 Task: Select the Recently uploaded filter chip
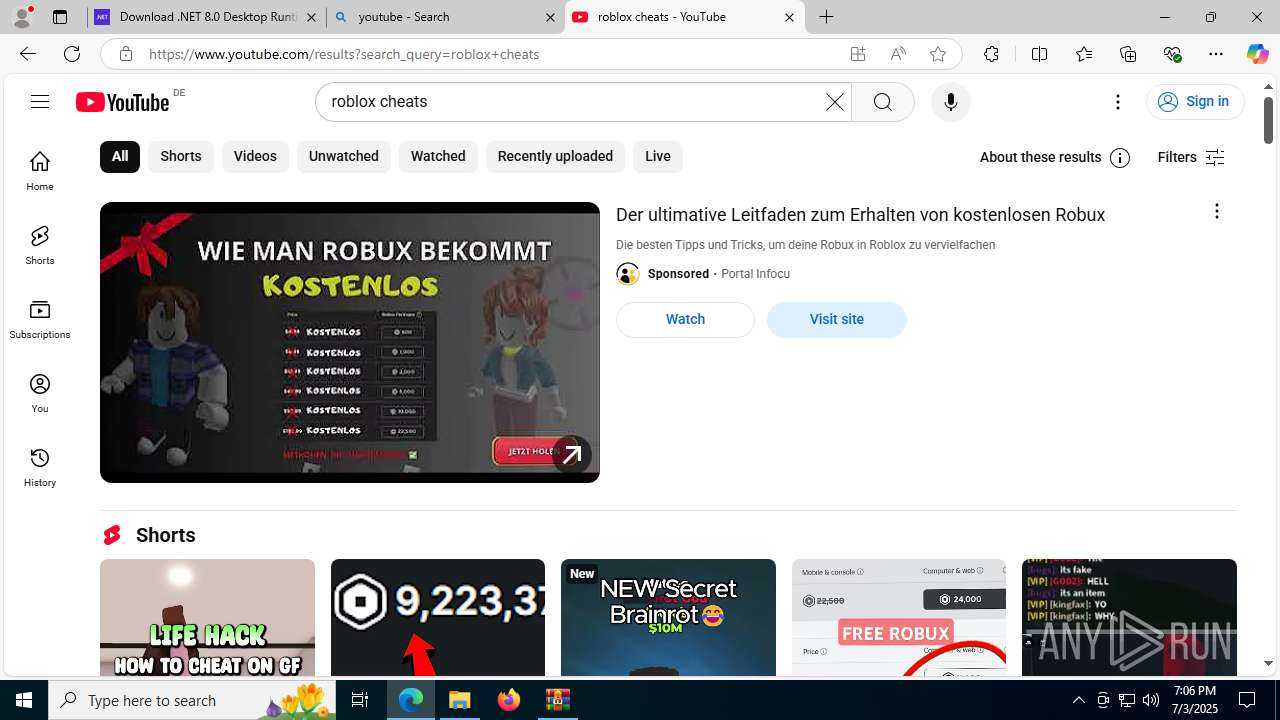pyautogui.click(x=555, y=157)
